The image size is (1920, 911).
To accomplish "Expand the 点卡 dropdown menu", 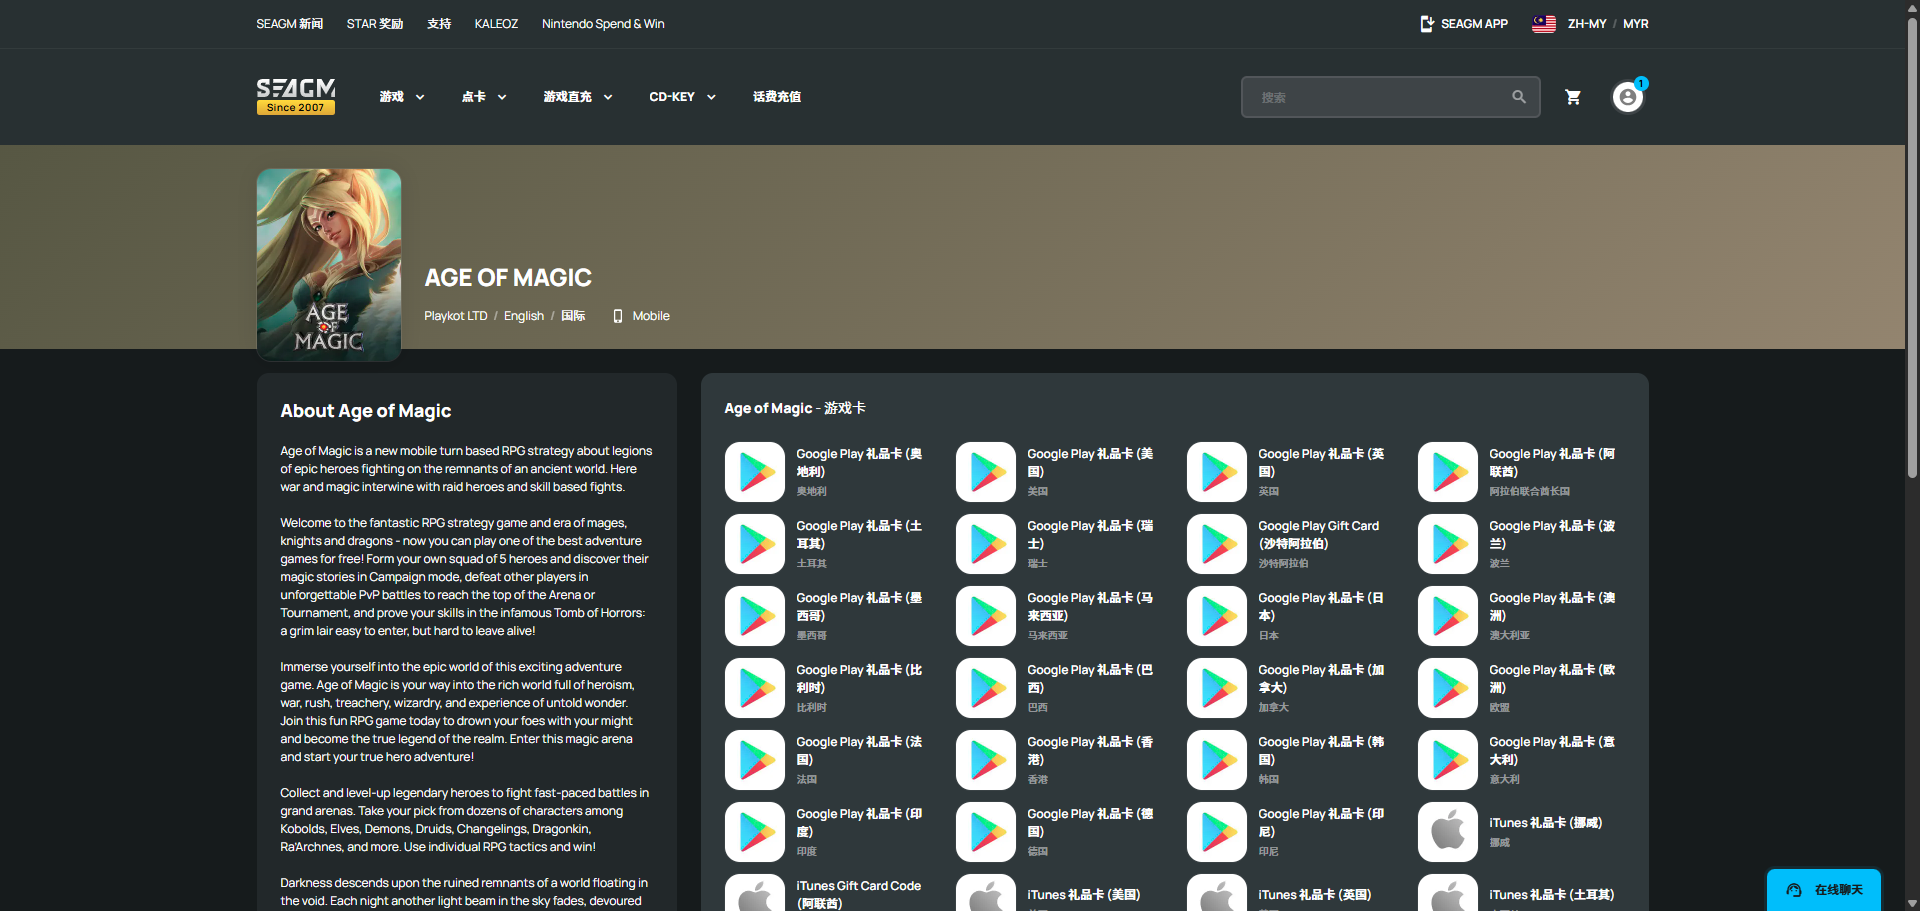I will pos(484,97).
